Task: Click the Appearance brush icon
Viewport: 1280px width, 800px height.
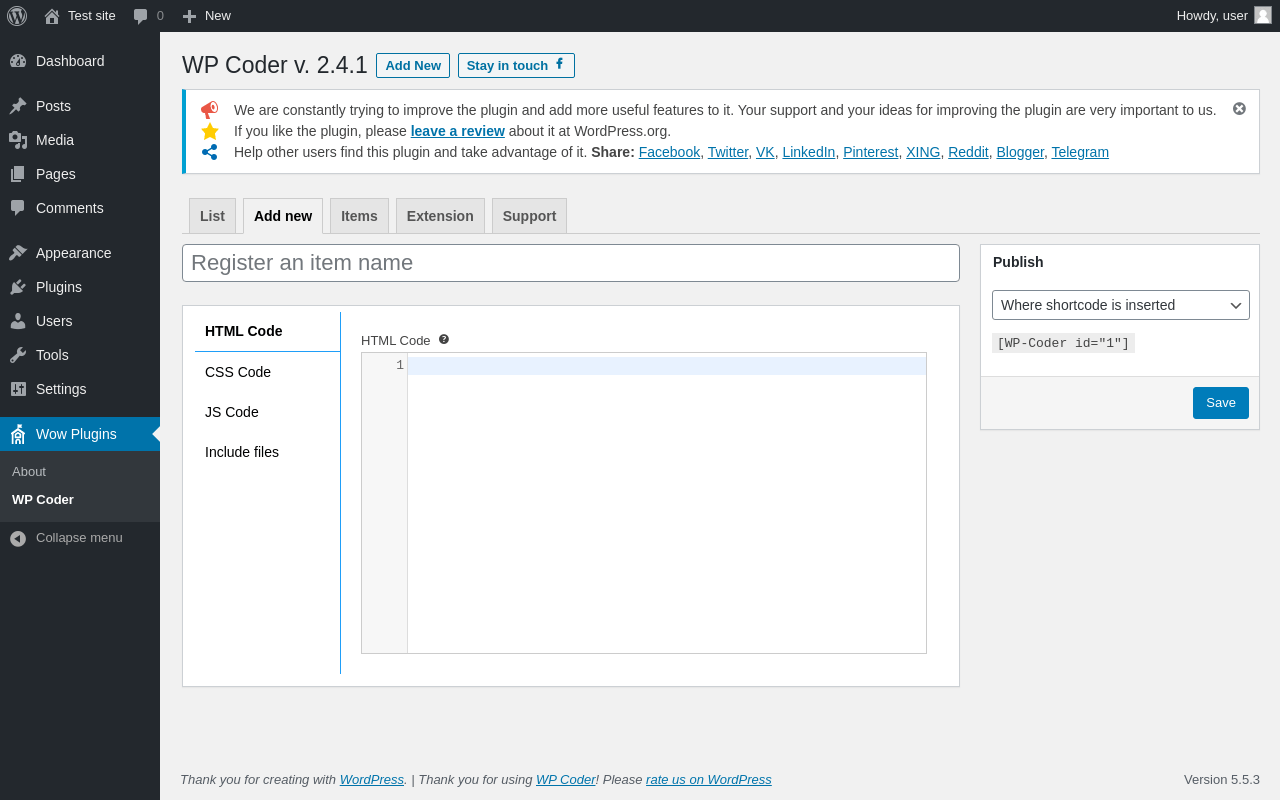Action: [x=18, y=253]
